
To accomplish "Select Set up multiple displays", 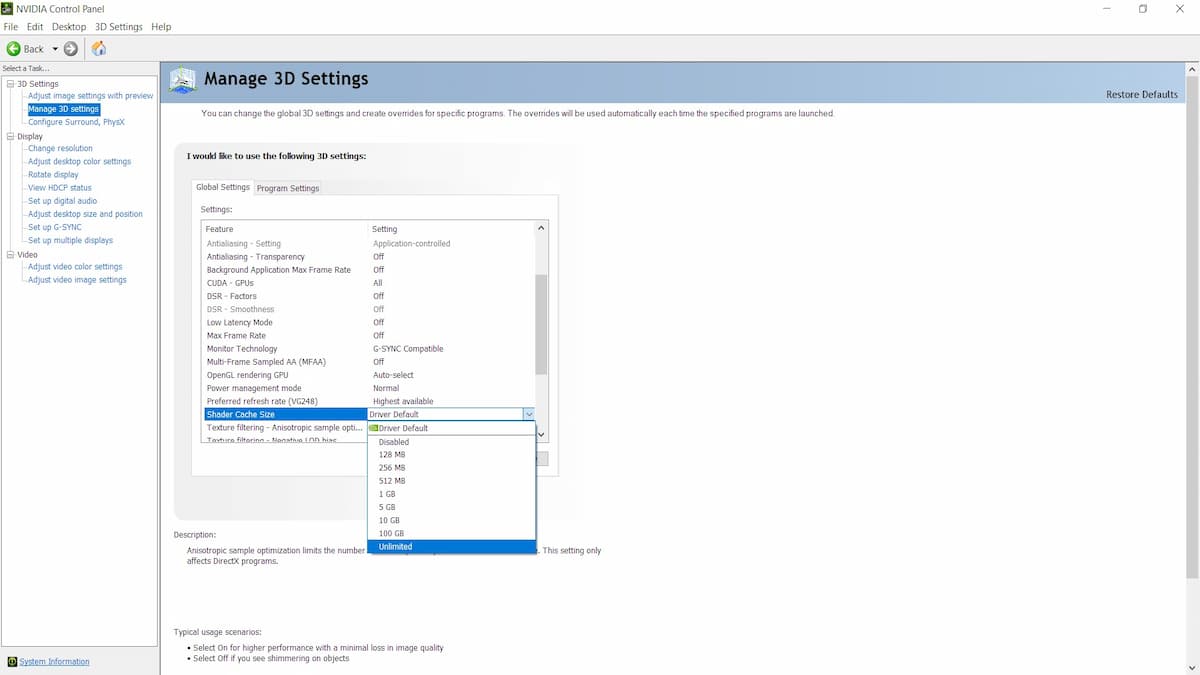I will click(70, 240).
